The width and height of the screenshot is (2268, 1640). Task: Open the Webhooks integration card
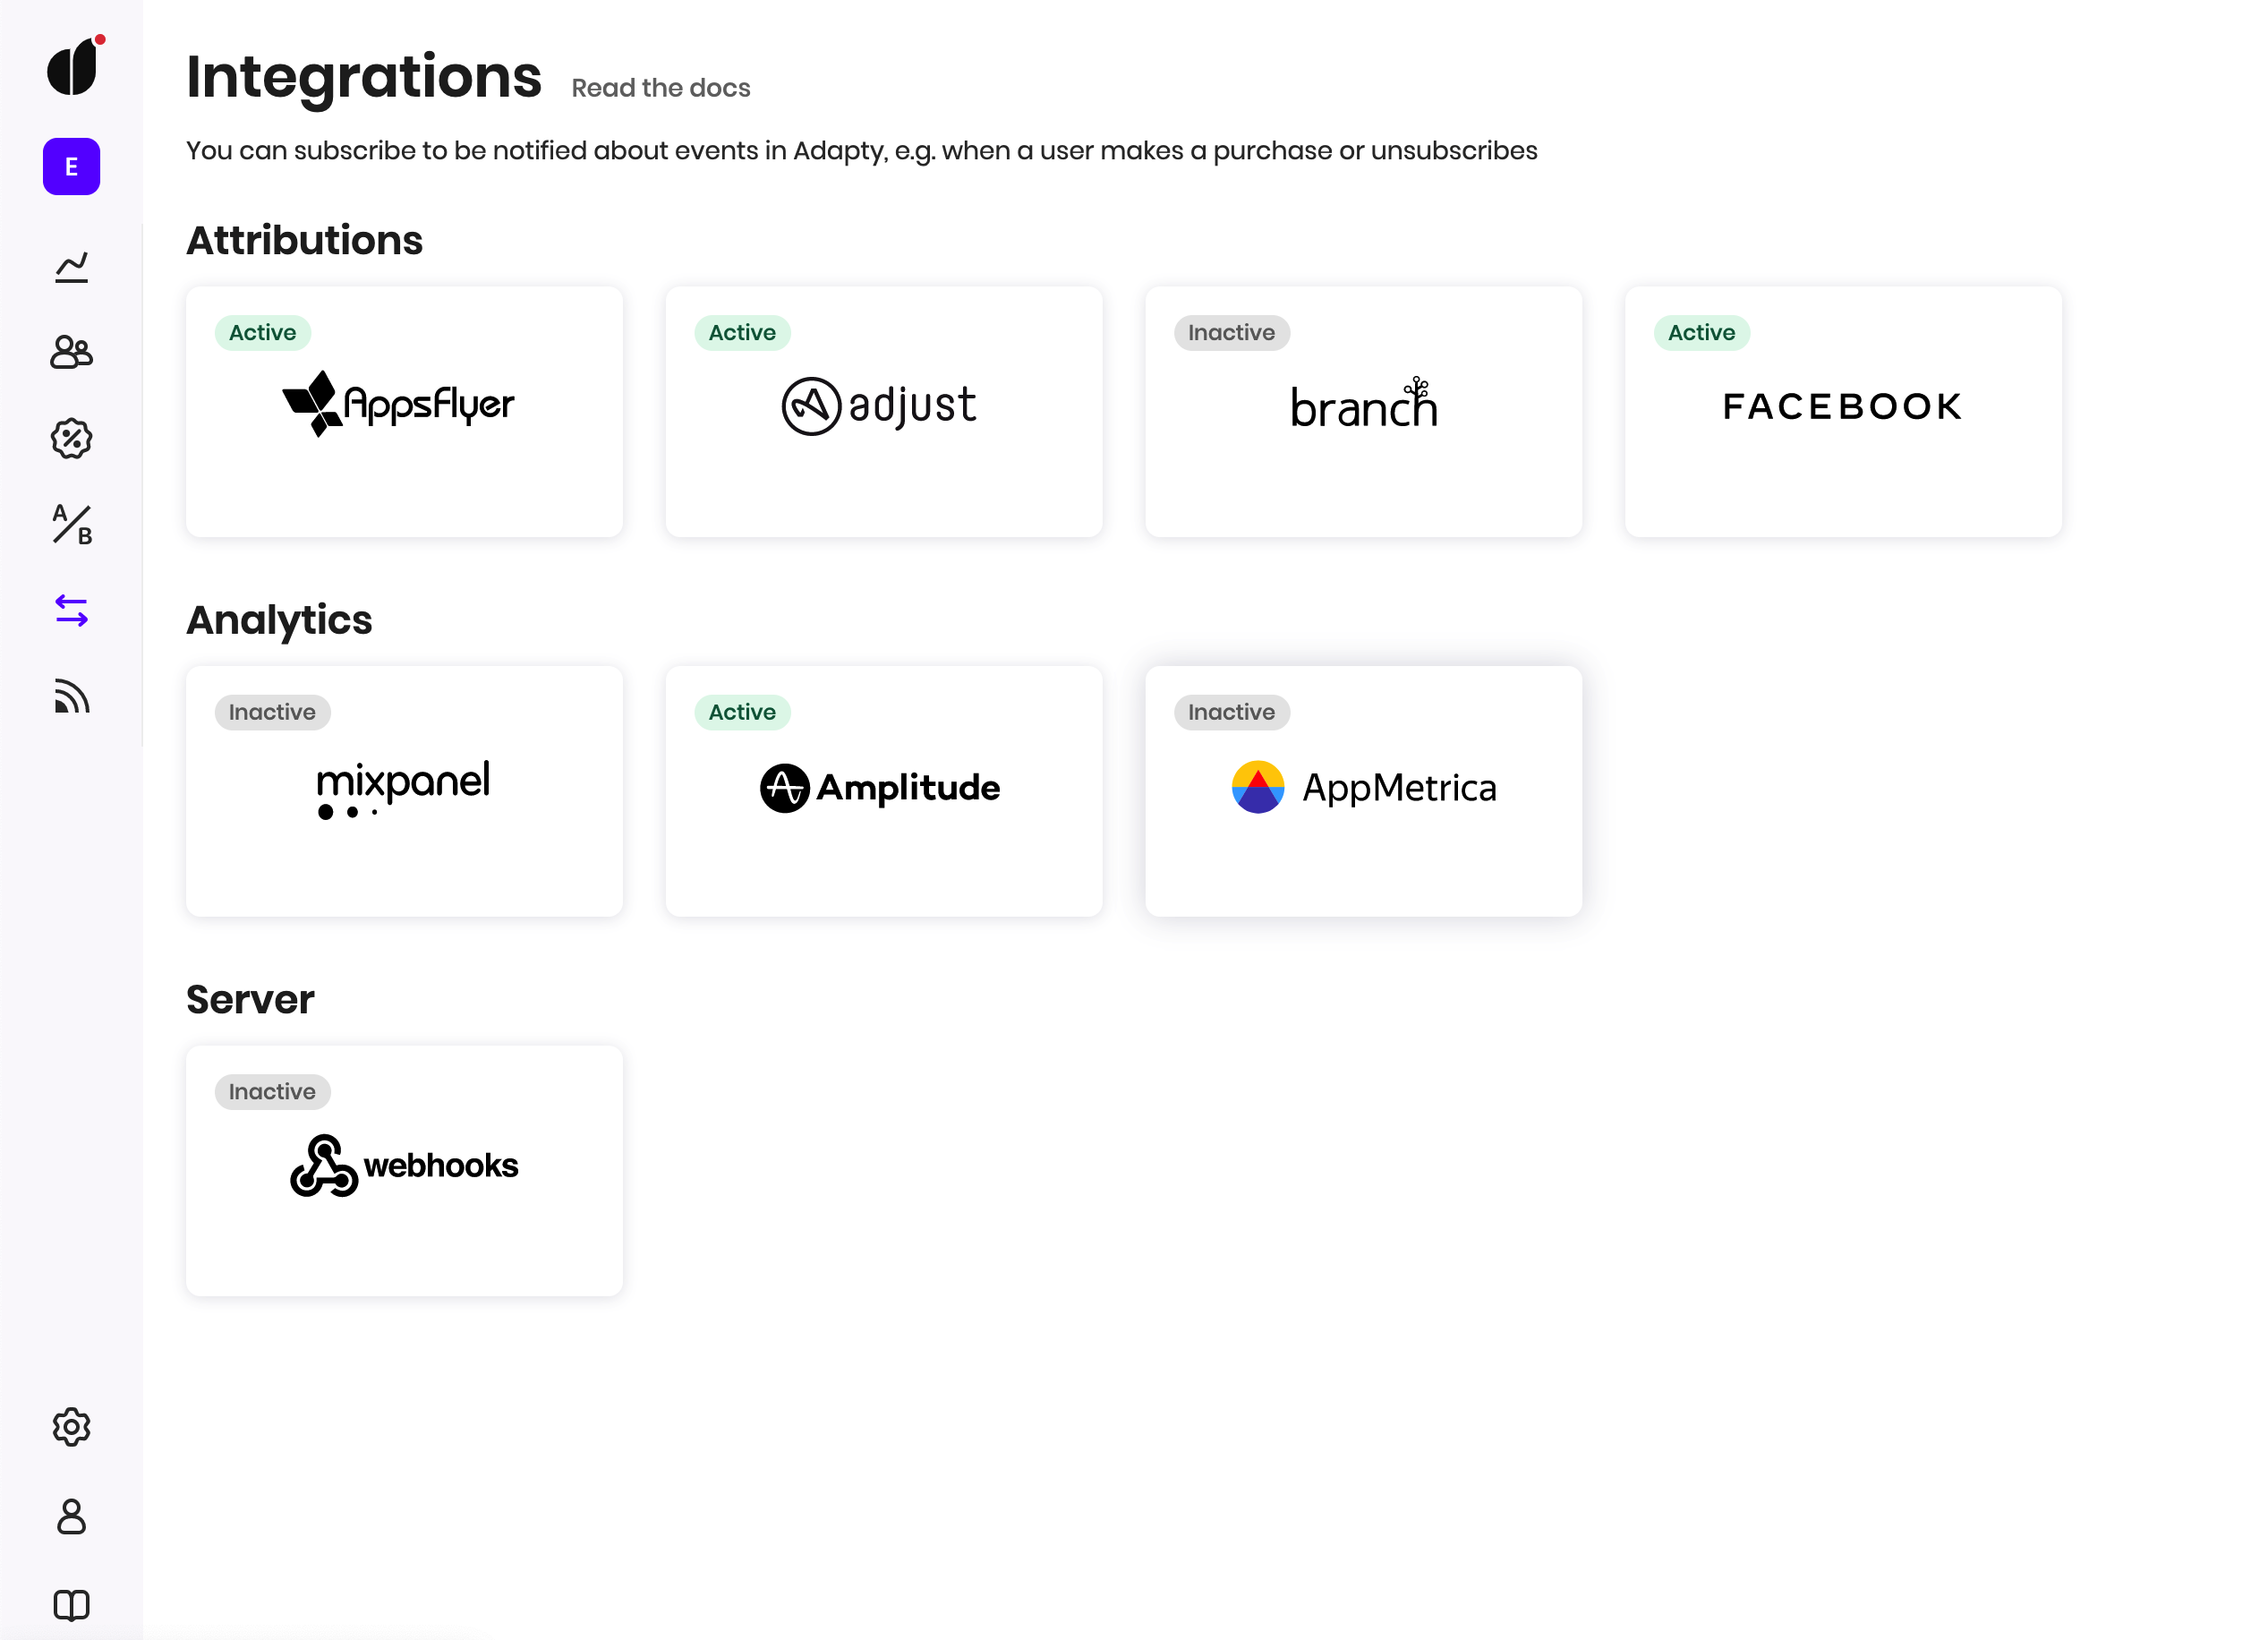(x=404, y=1171)
